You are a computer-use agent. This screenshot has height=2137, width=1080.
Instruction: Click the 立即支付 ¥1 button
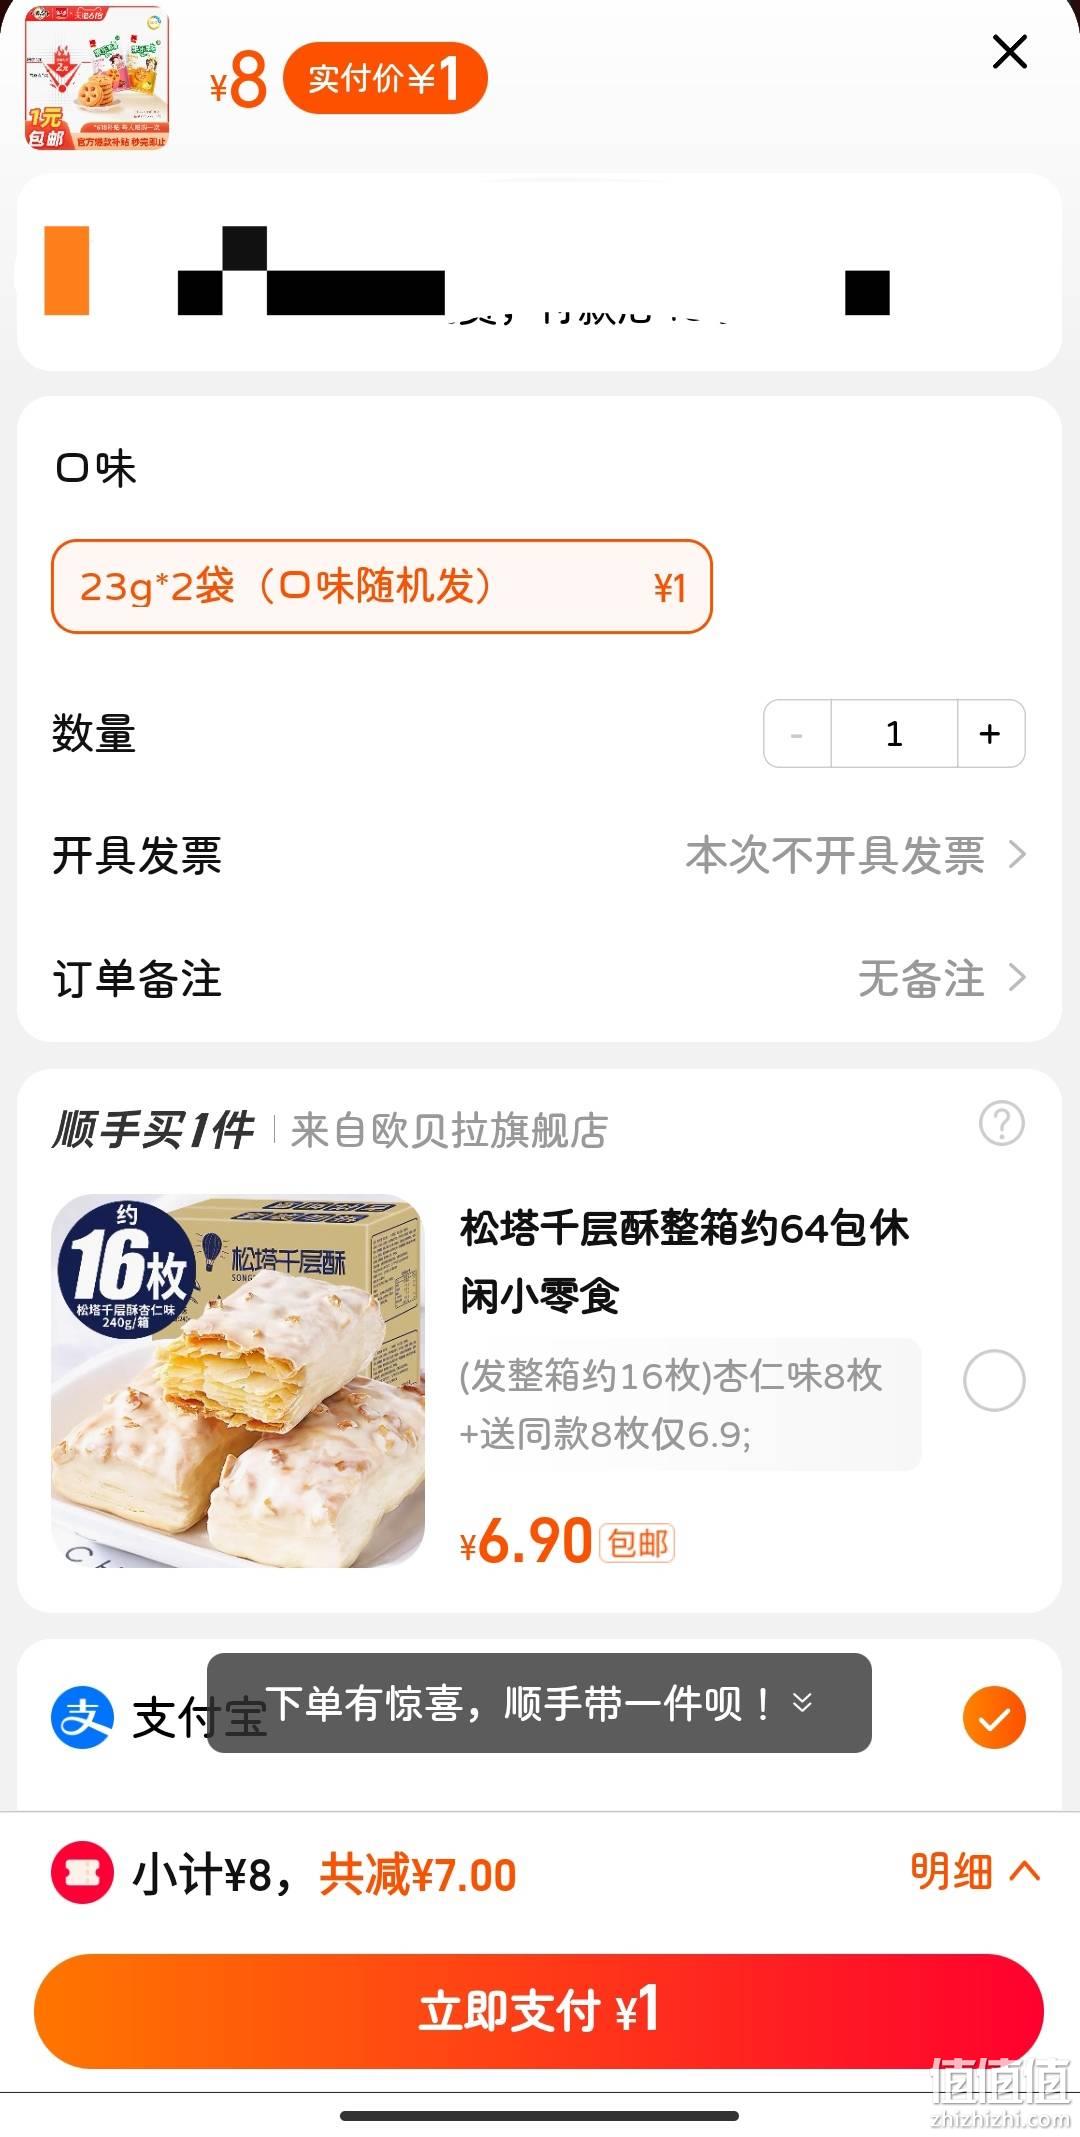pos(539,2011)
